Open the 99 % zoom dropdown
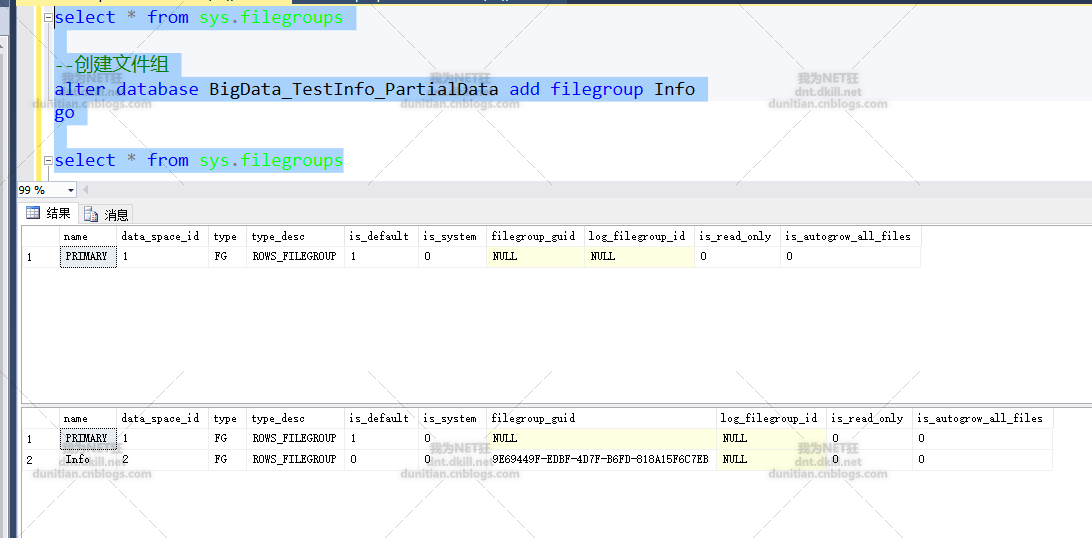1092x538 pixels. coord(71,190)
